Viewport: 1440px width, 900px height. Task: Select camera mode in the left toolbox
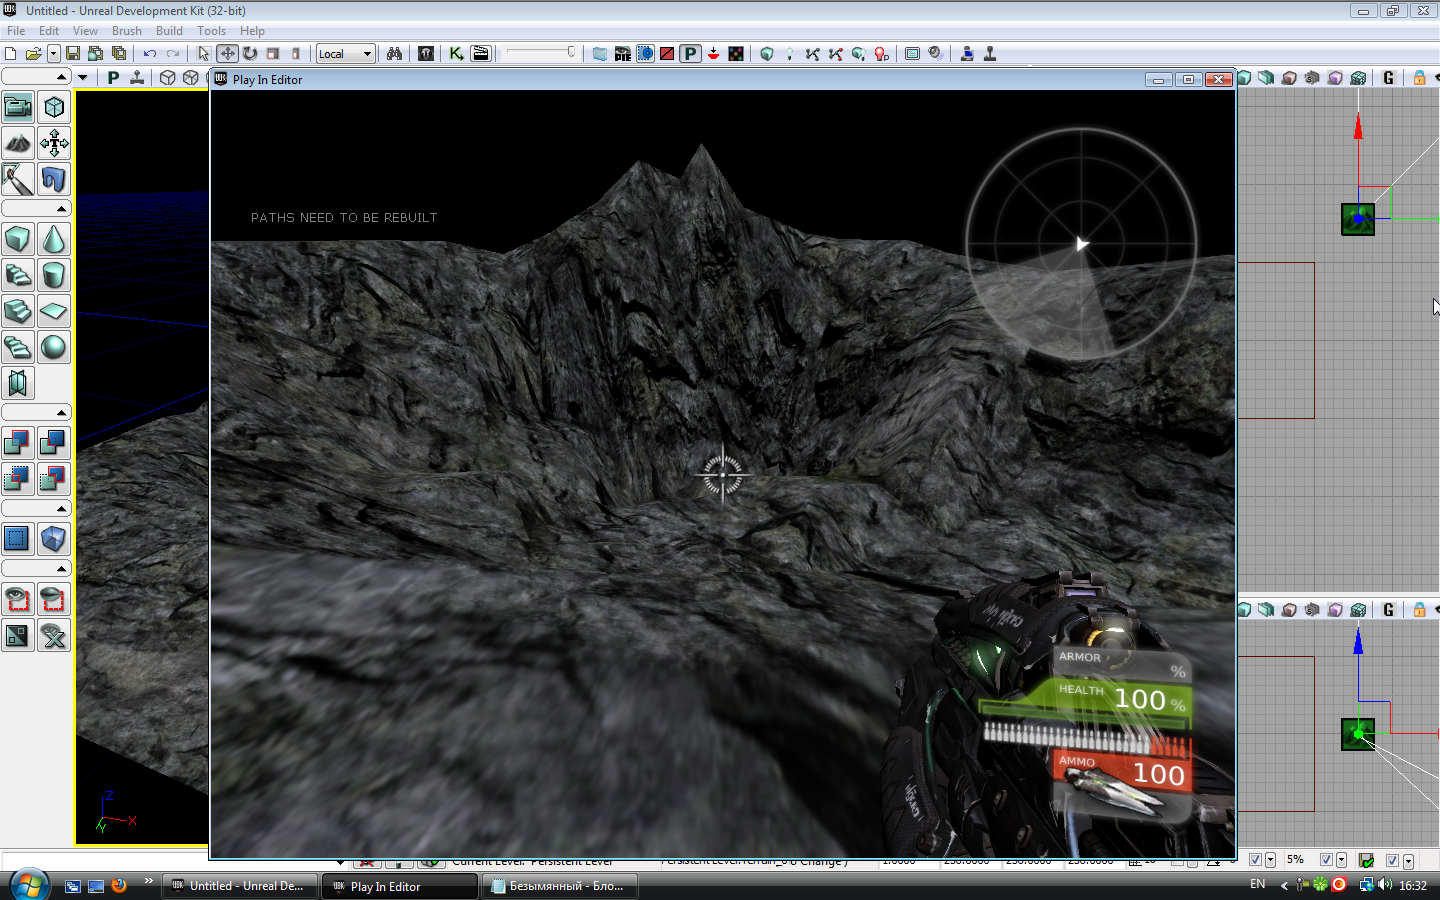[x=18, y=107]
